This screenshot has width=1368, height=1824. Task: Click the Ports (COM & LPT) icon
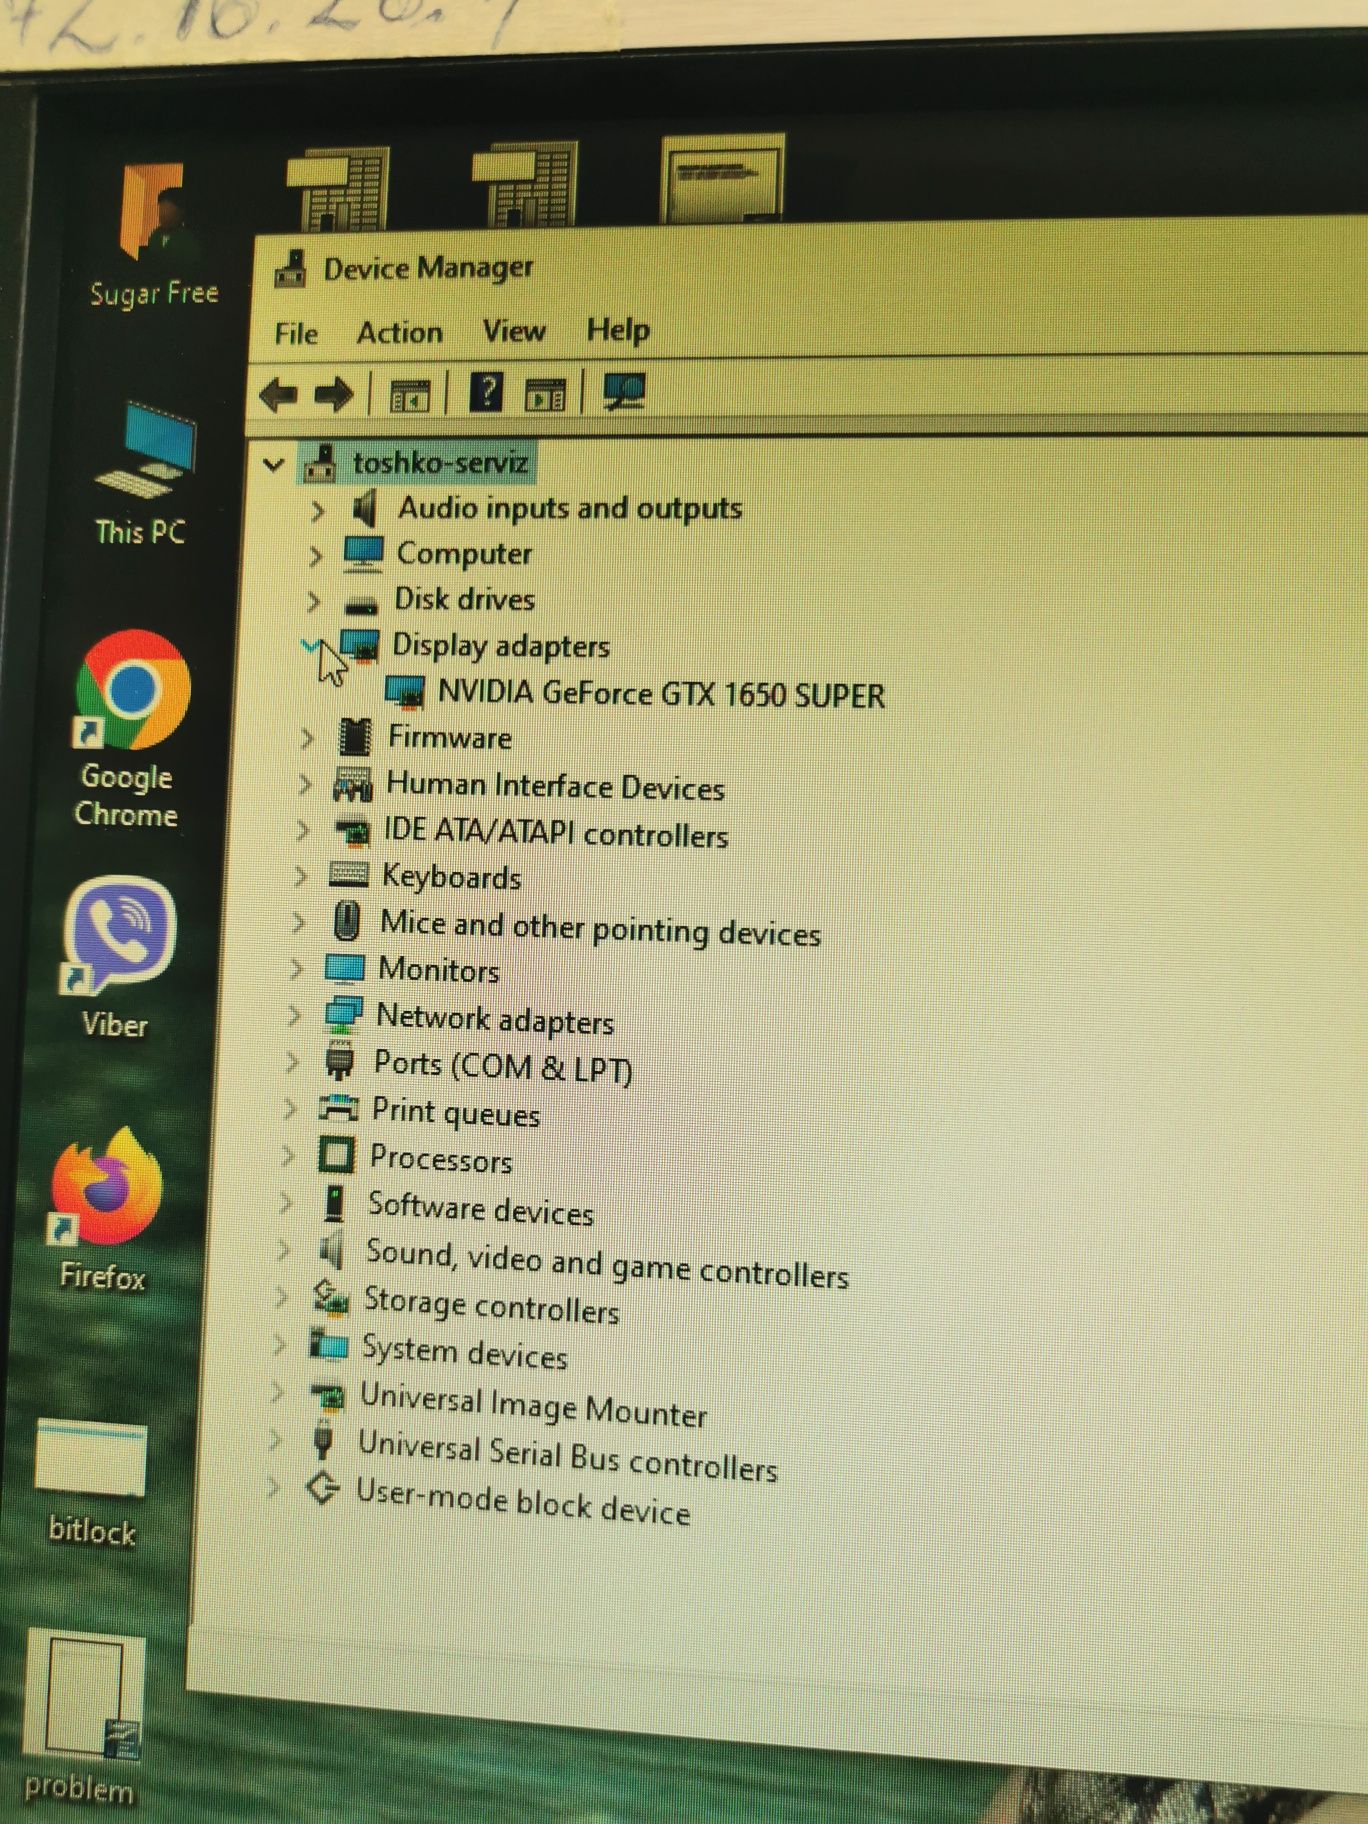[x=340, y=1061]
